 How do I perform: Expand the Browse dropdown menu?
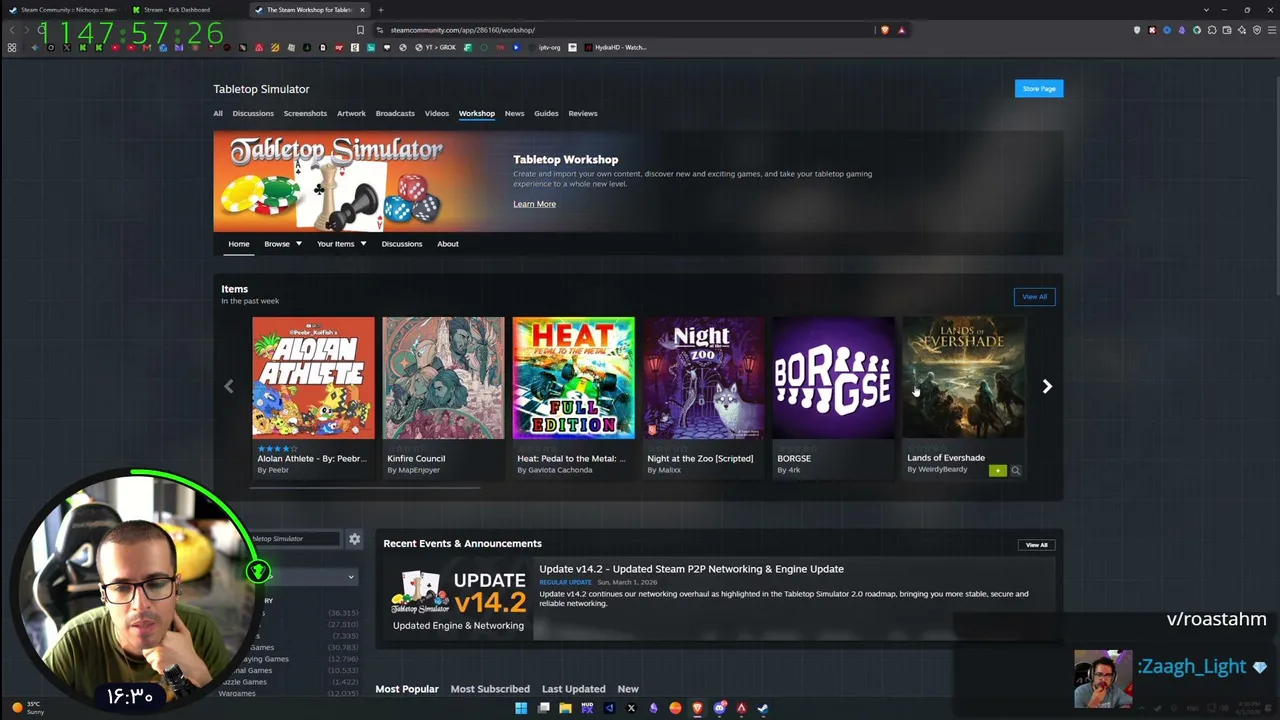[x=283, y=244]
